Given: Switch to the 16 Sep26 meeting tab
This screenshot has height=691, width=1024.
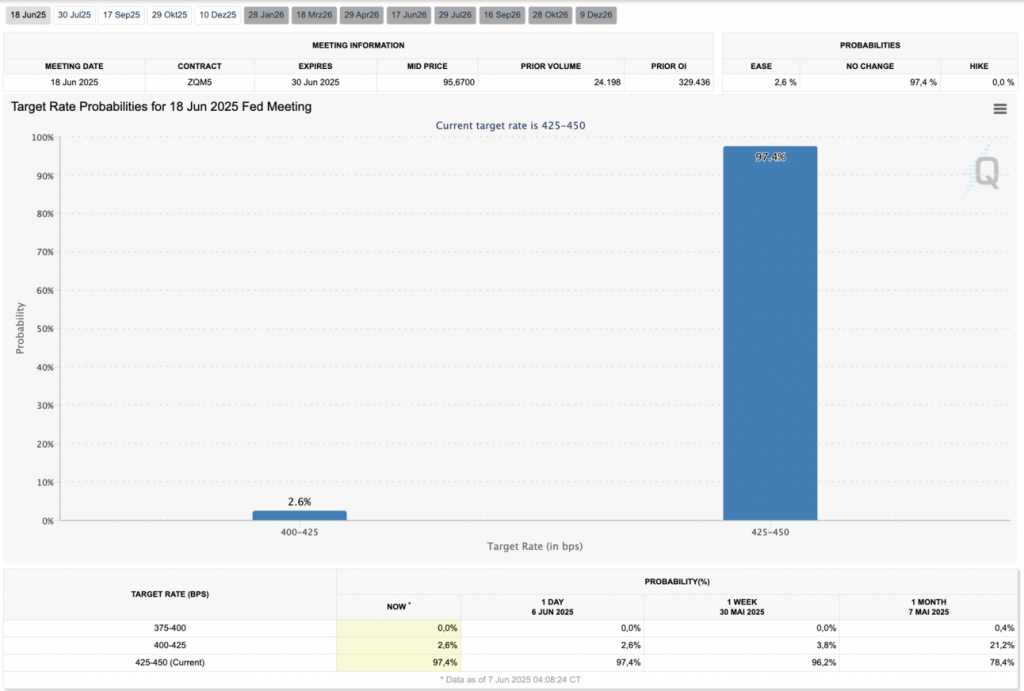Looking at the screenshot, I should click(501, 15).
